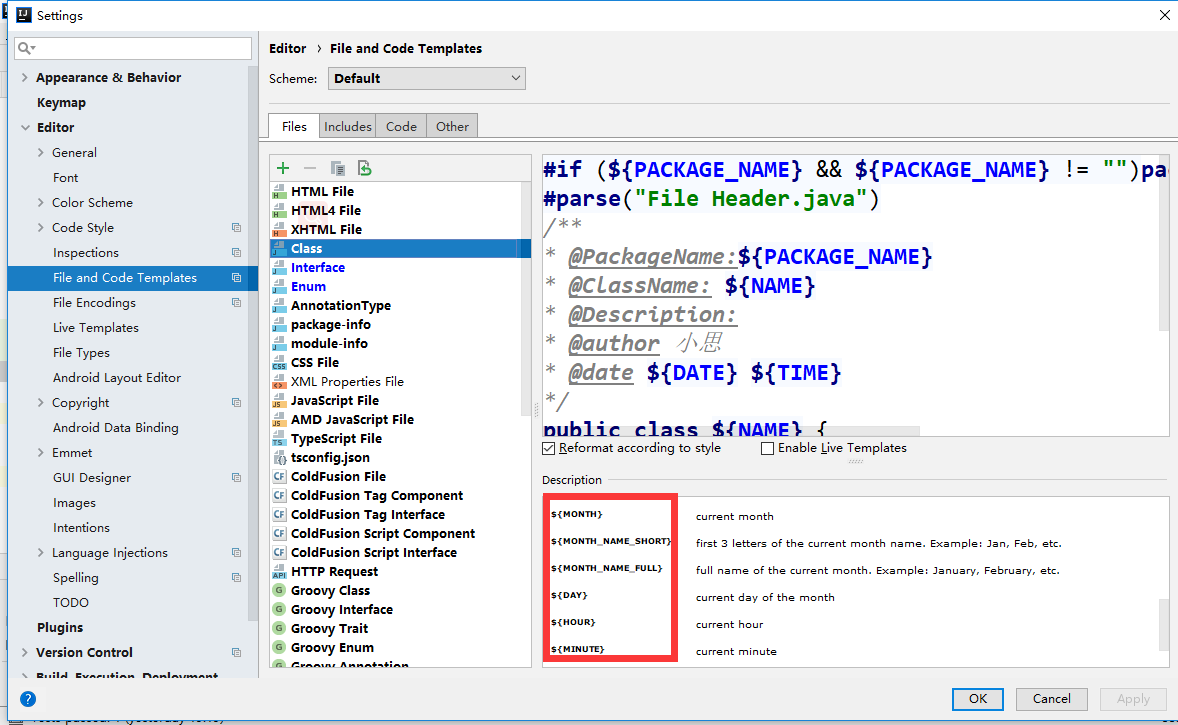The width and height of the screenshot is (1178, 725).
Task: Click the Cancel button
Action: [1051, 699]
